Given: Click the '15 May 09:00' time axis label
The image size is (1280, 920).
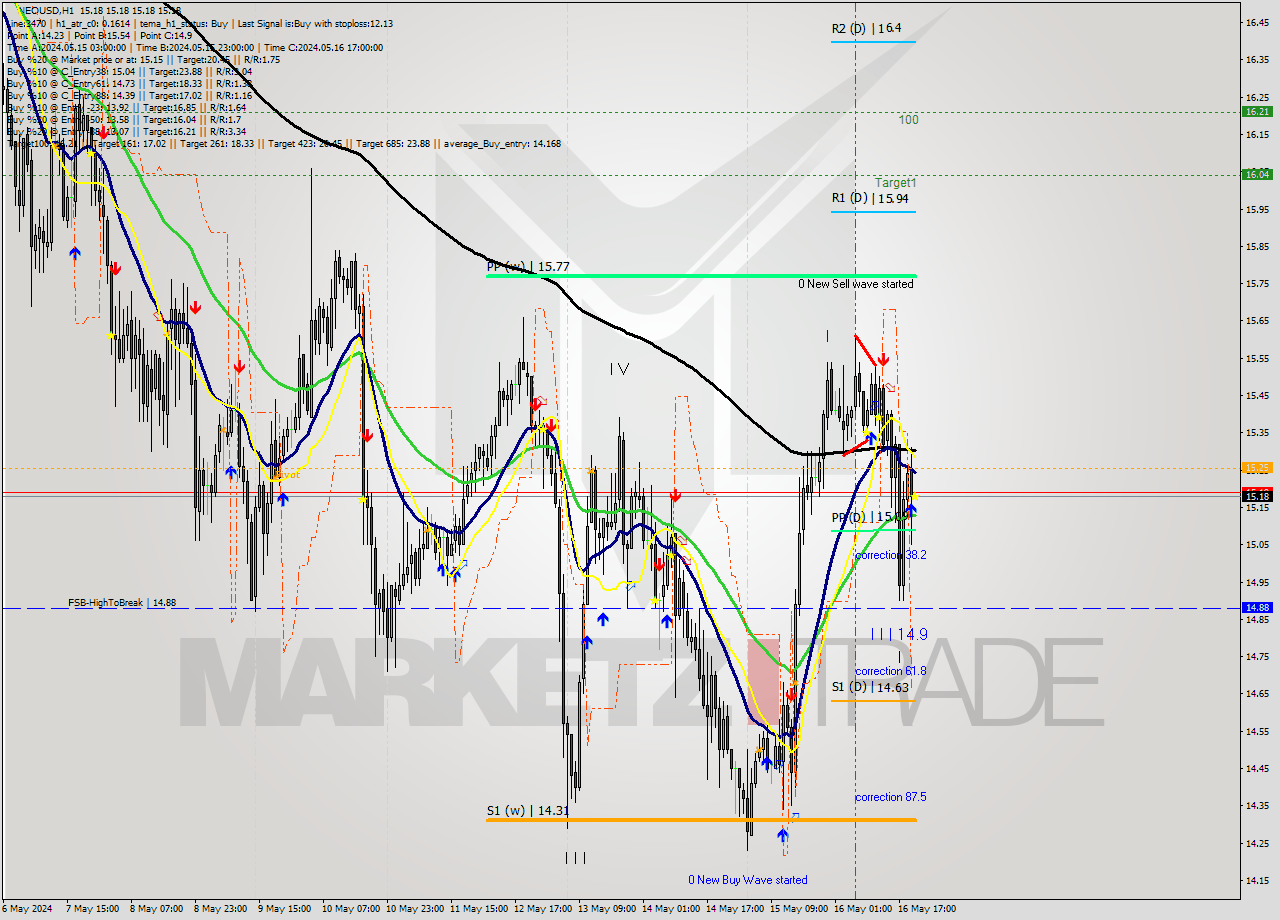Looking at the screenshot, I should [x=799, y=909].
